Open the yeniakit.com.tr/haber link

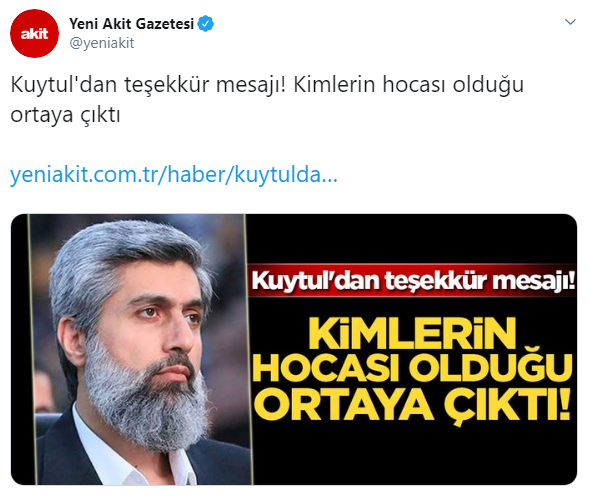[x=174, y=175]
